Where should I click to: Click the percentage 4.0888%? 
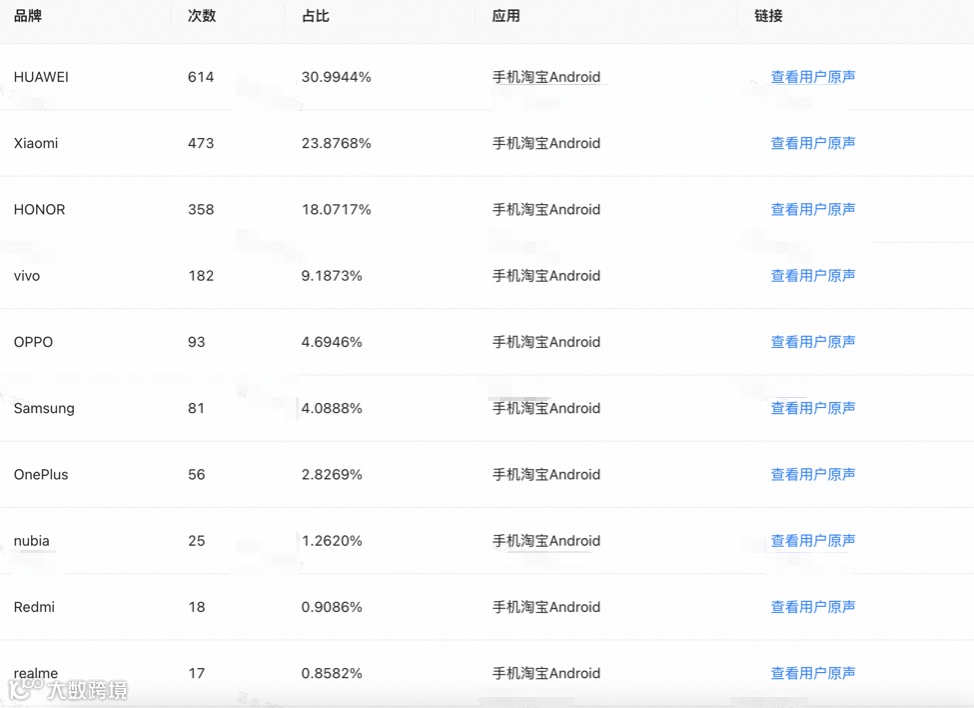[332, 408]
